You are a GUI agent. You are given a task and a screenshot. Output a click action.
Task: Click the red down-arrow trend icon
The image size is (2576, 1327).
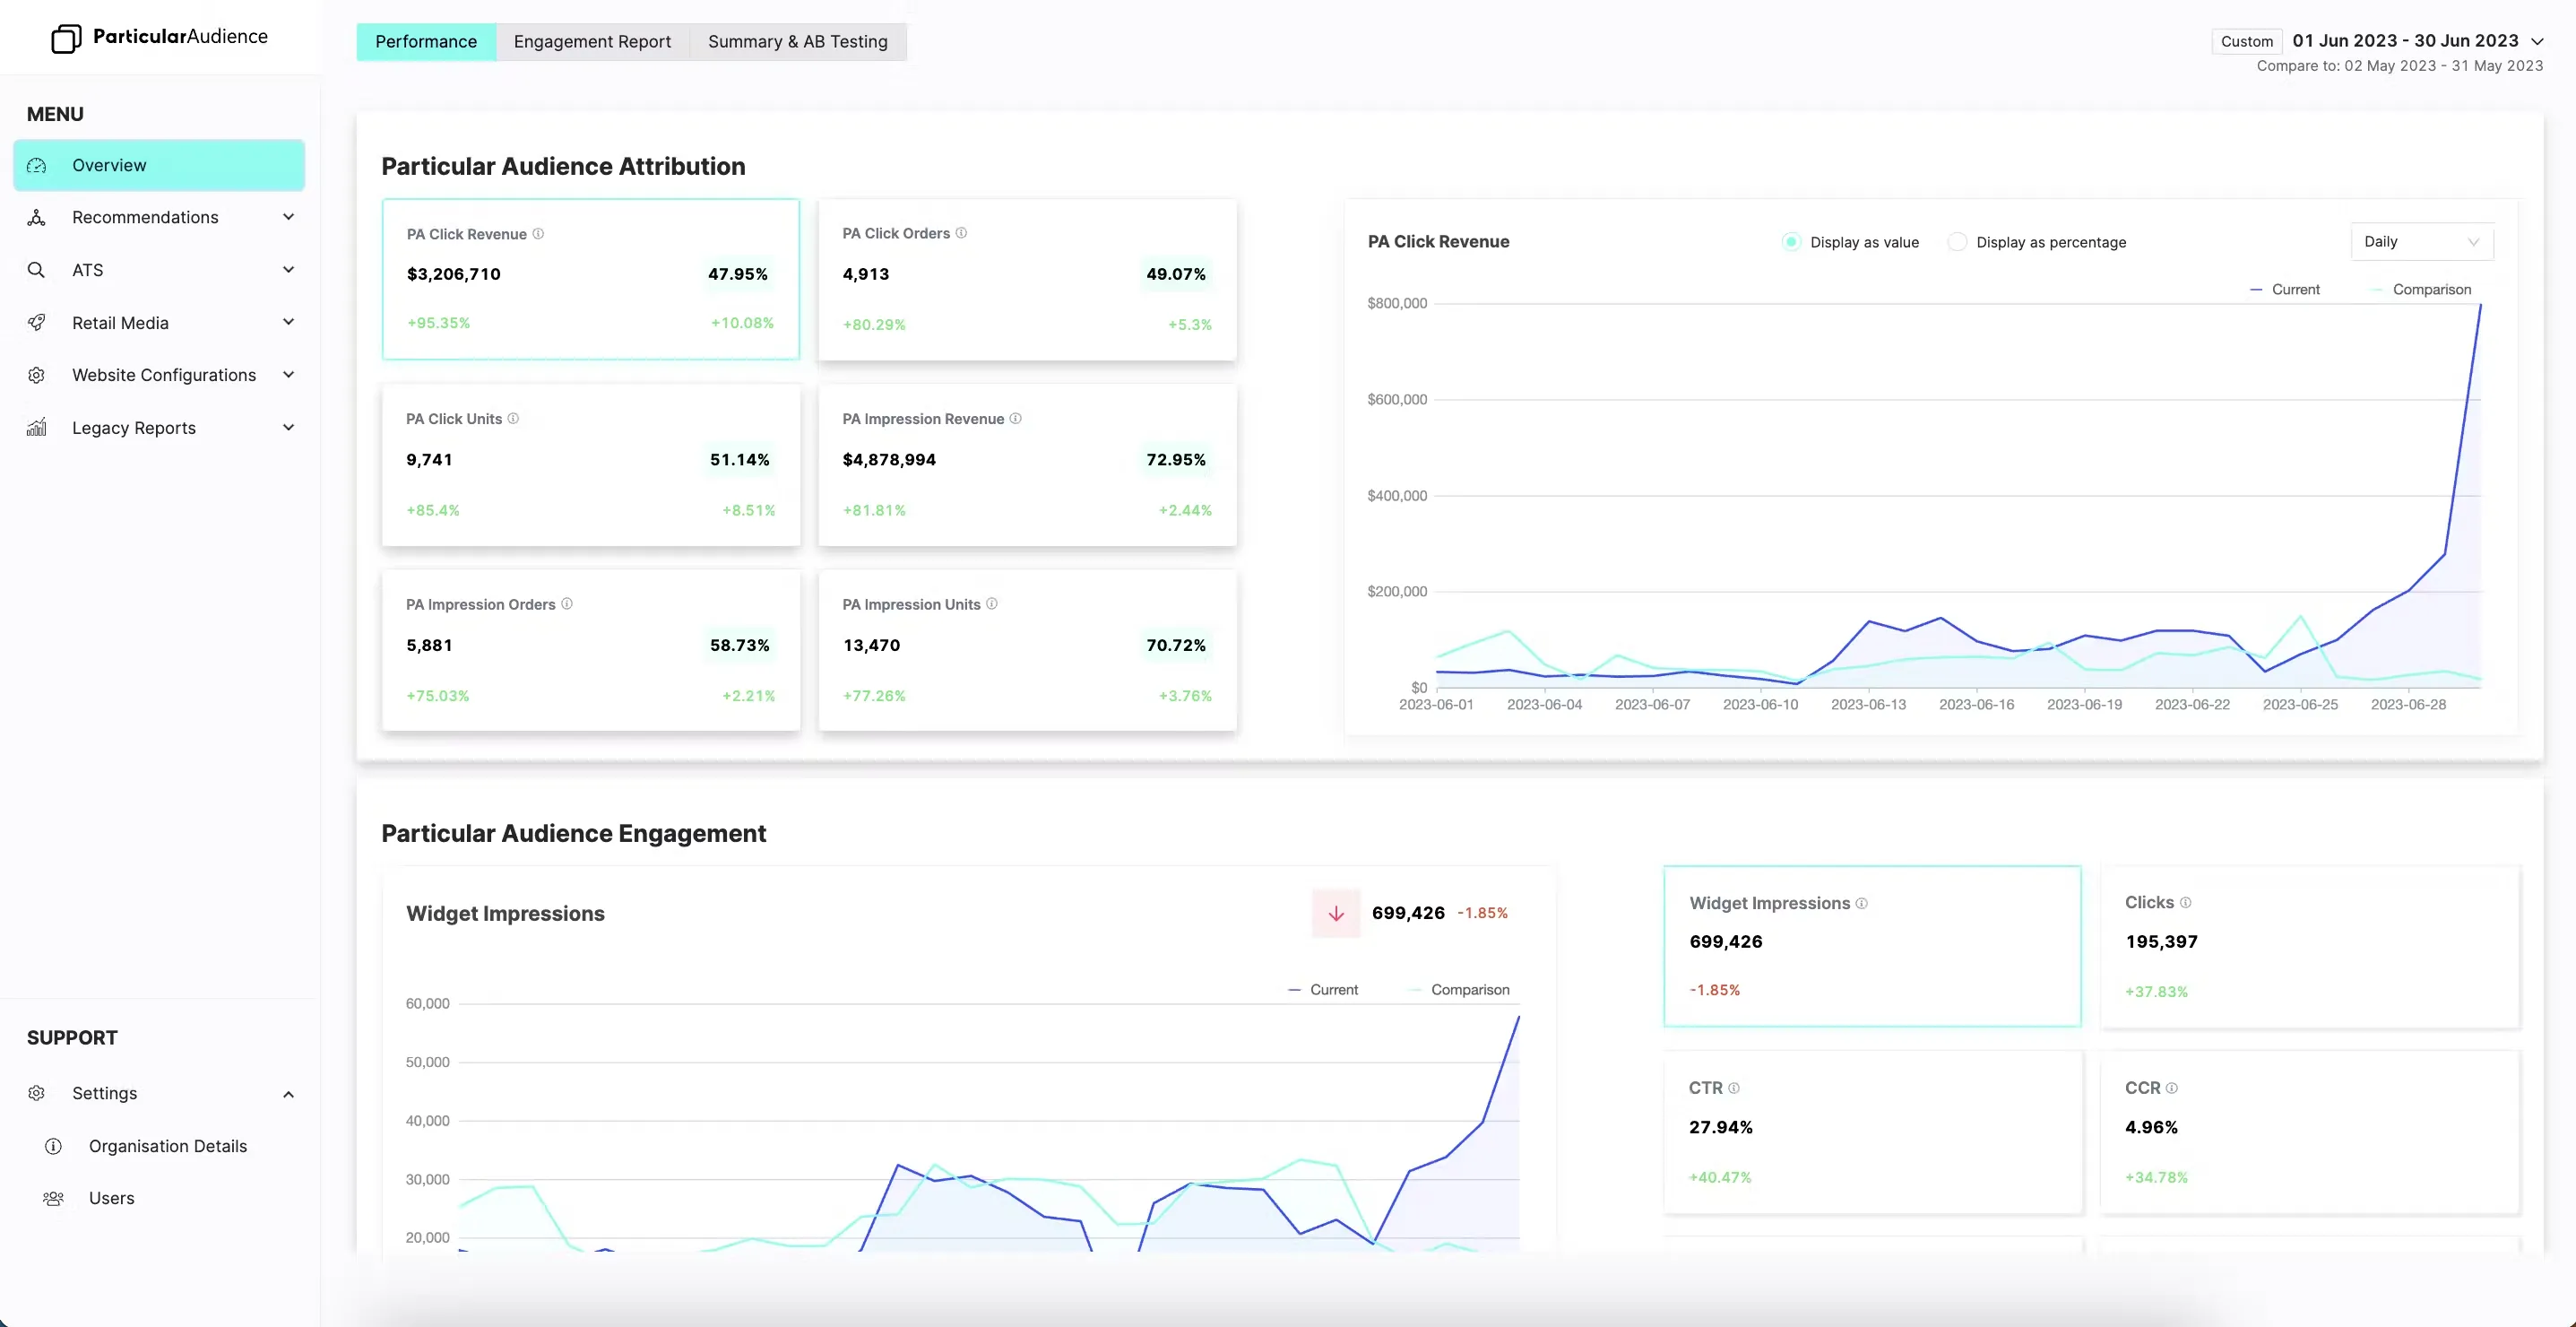(1336, 913)
